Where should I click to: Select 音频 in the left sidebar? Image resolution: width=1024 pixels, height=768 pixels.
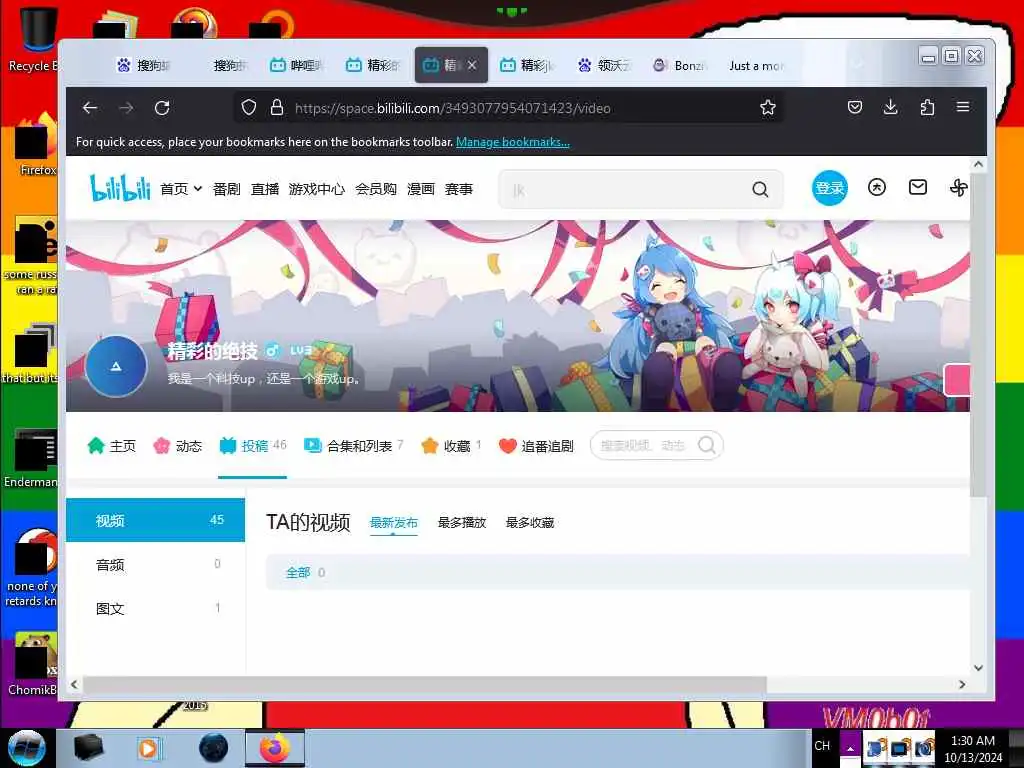click(155, 564)
